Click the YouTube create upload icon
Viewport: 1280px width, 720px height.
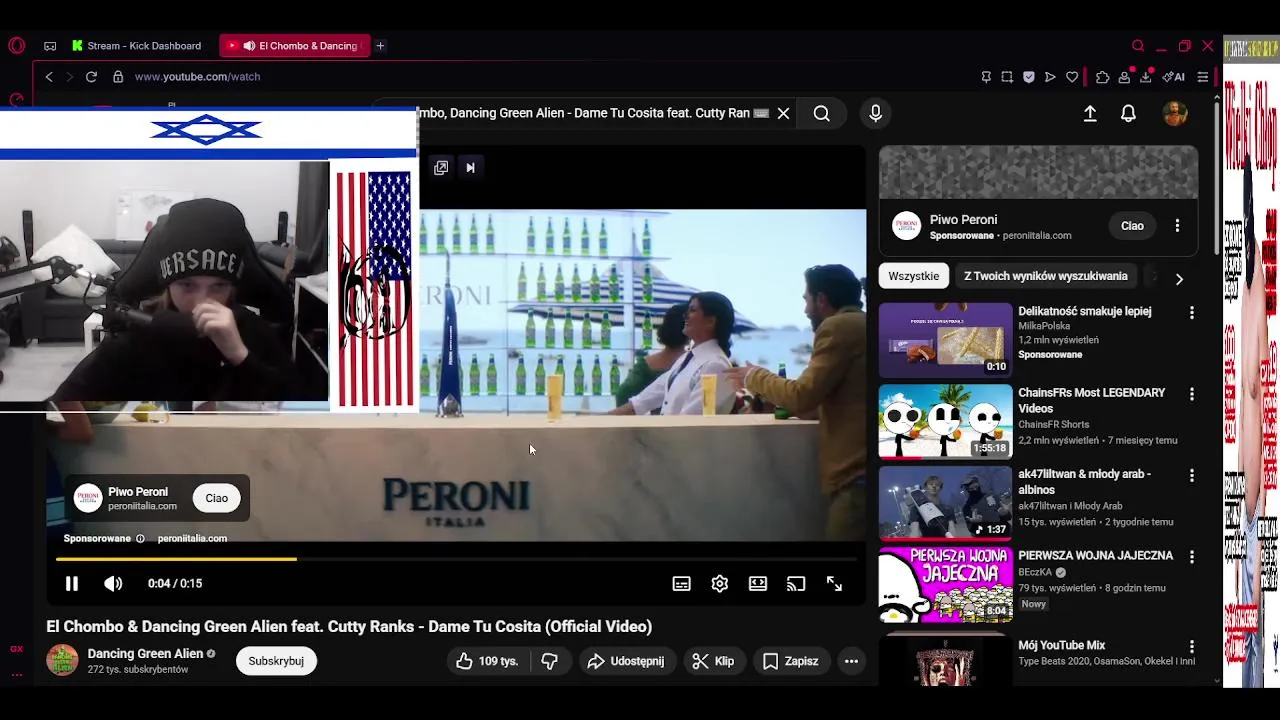1090,114
